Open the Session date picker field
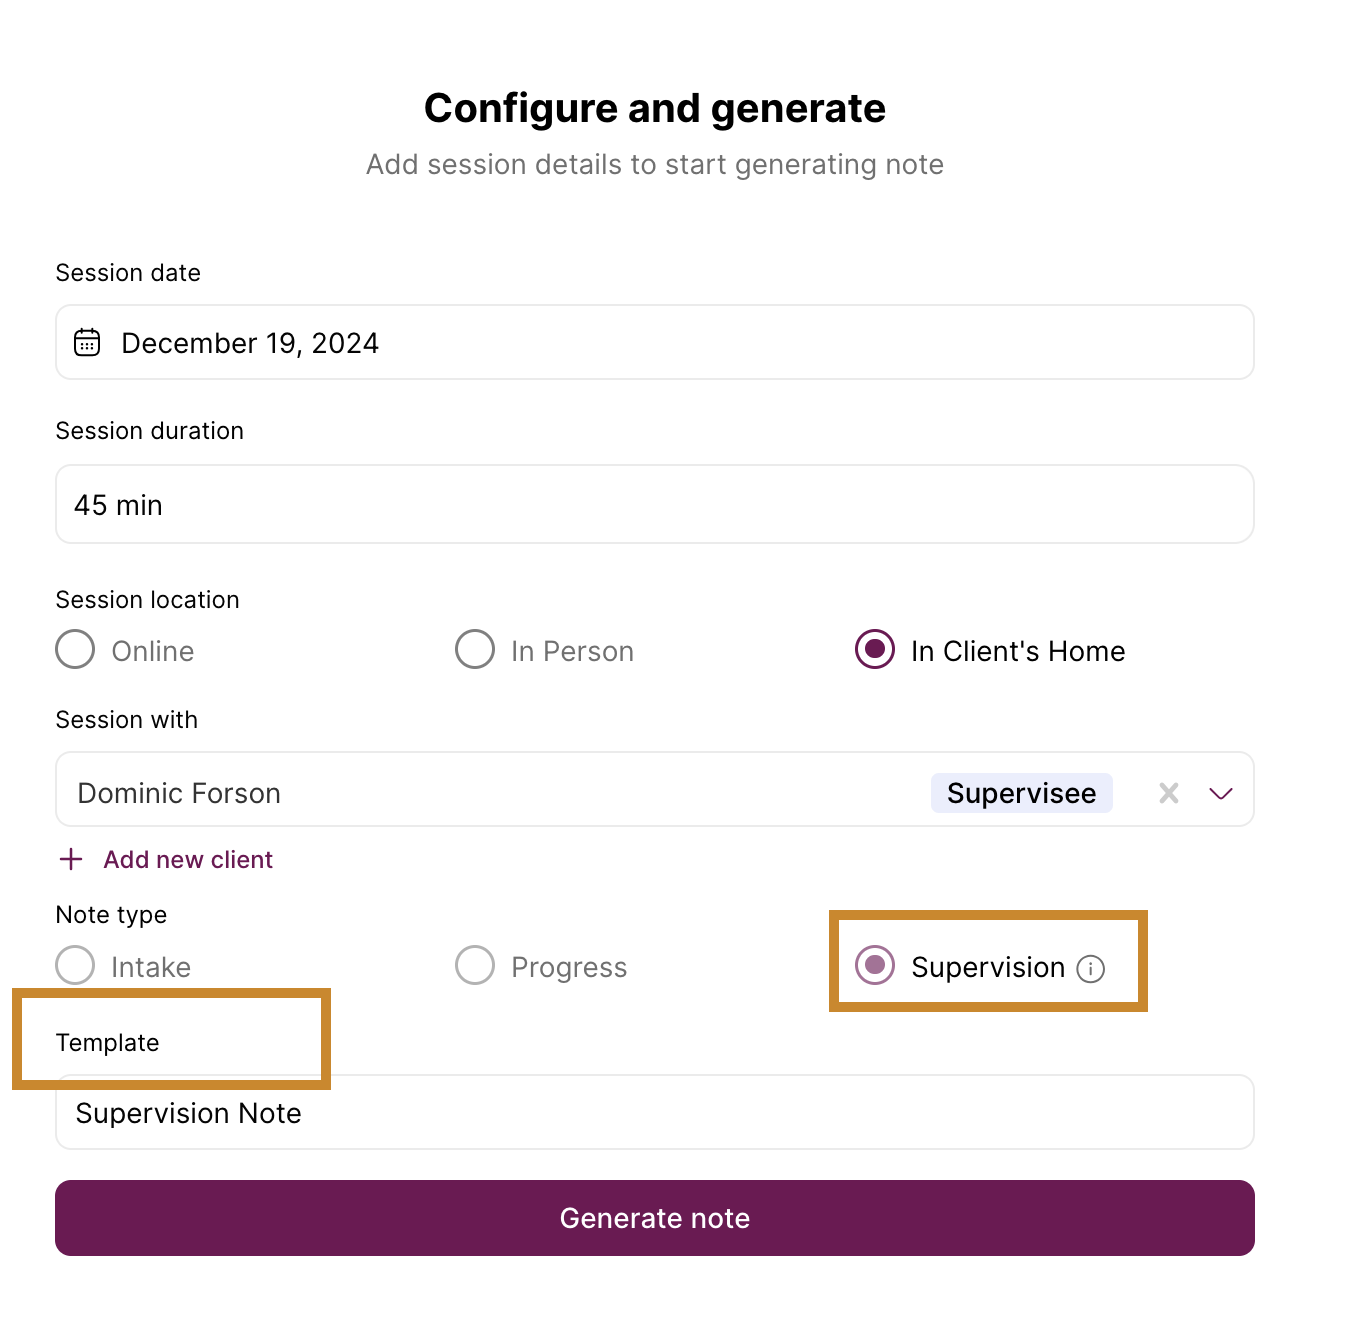This screenshot has width=1350, height=1324. [x=655, y=342]
